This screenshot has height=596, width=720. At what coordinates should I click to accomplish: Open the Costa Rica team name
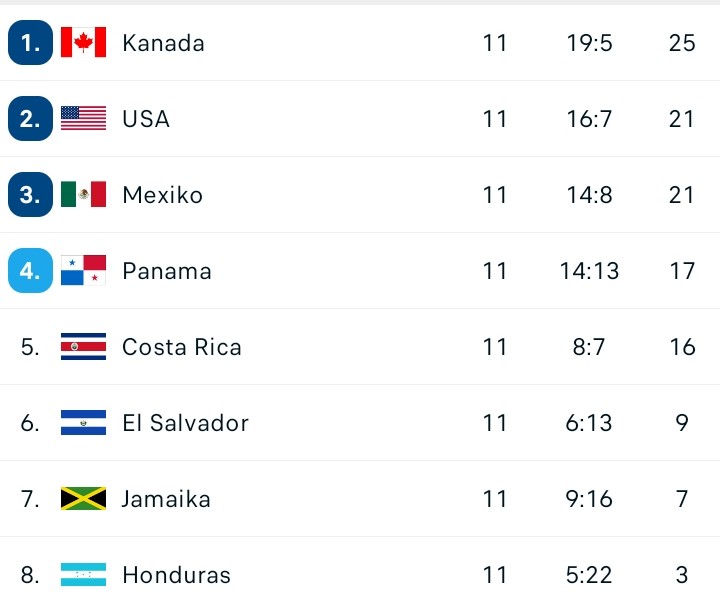point(181,347)
